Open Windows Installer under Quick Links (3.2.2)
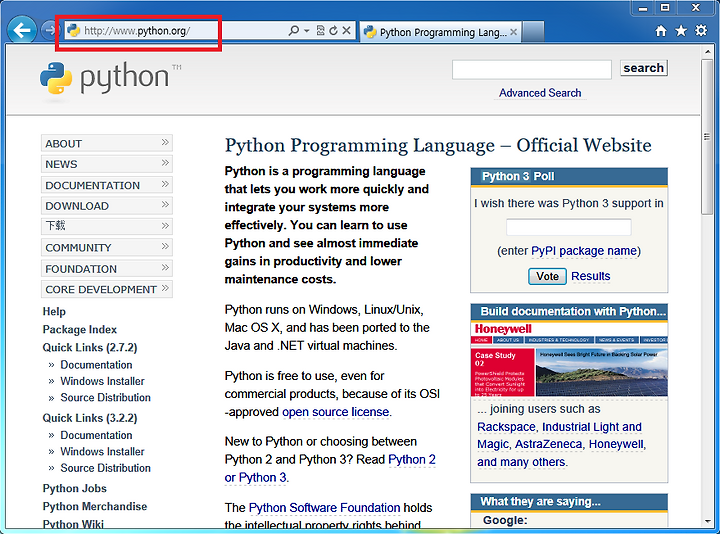The image size is (720, 534). coord(102,451)
